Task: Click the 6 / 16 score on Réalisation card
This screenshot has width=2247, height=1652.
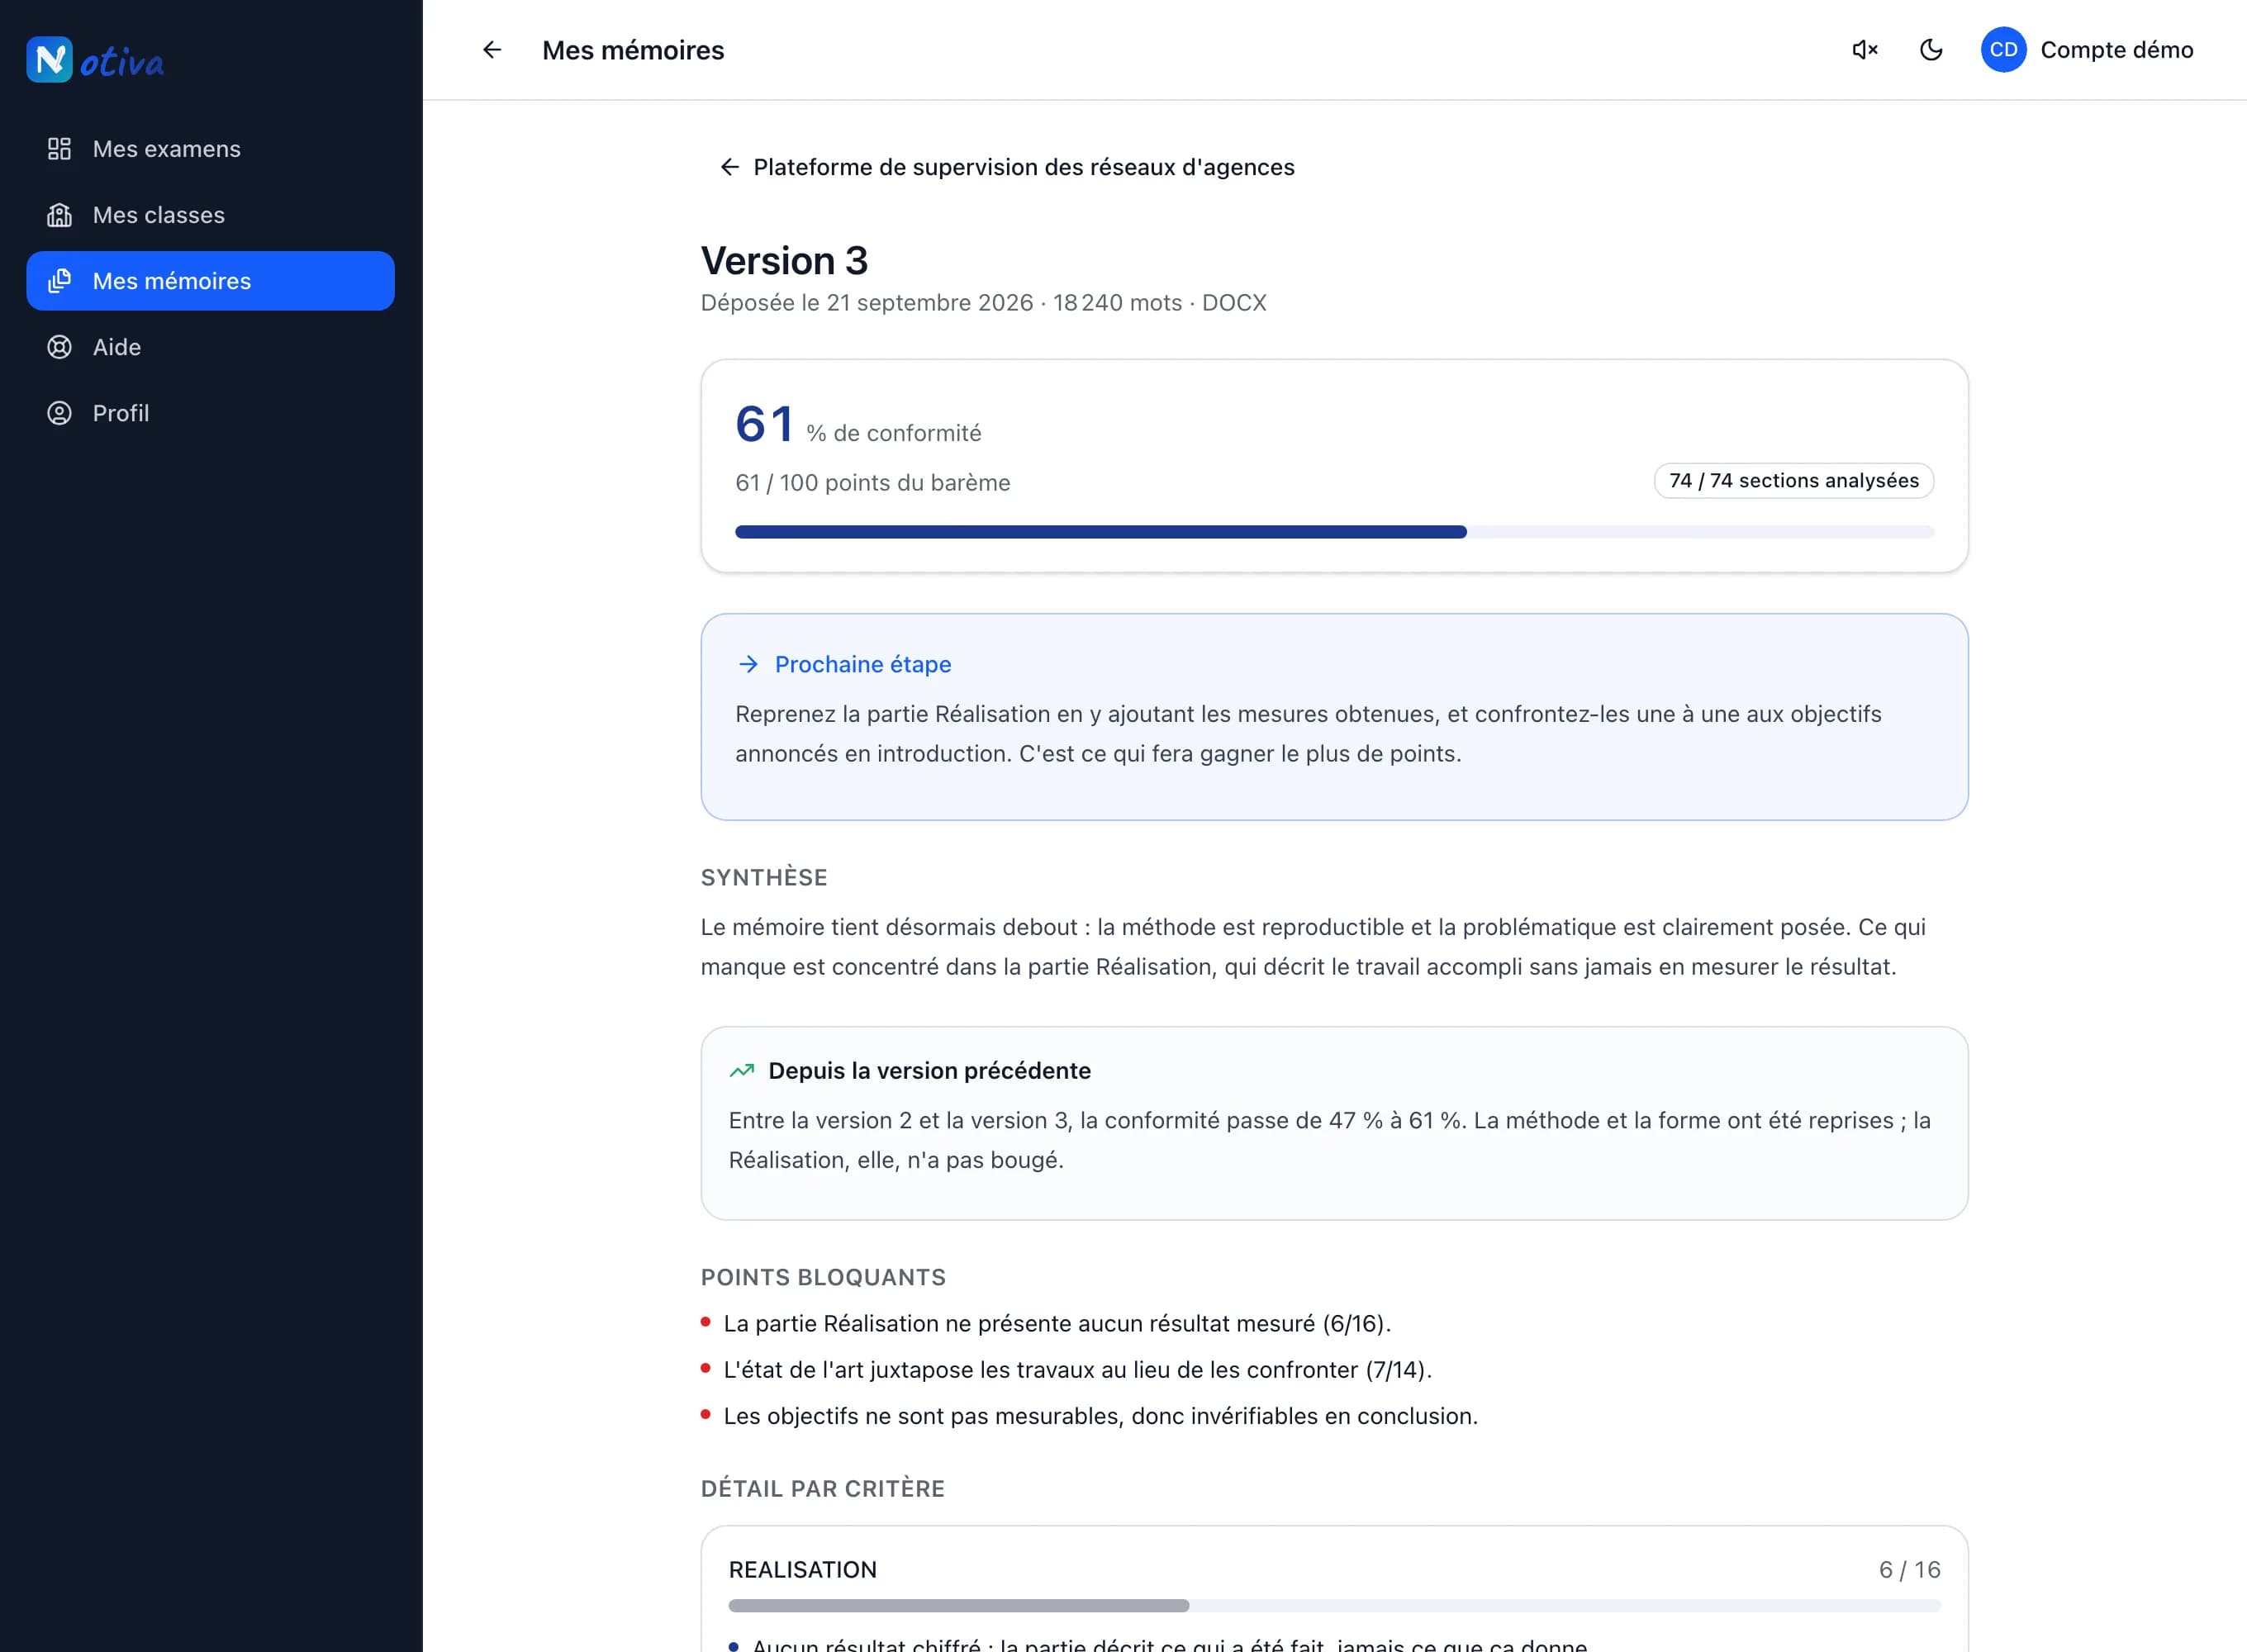Action: pos(1909,1570)
